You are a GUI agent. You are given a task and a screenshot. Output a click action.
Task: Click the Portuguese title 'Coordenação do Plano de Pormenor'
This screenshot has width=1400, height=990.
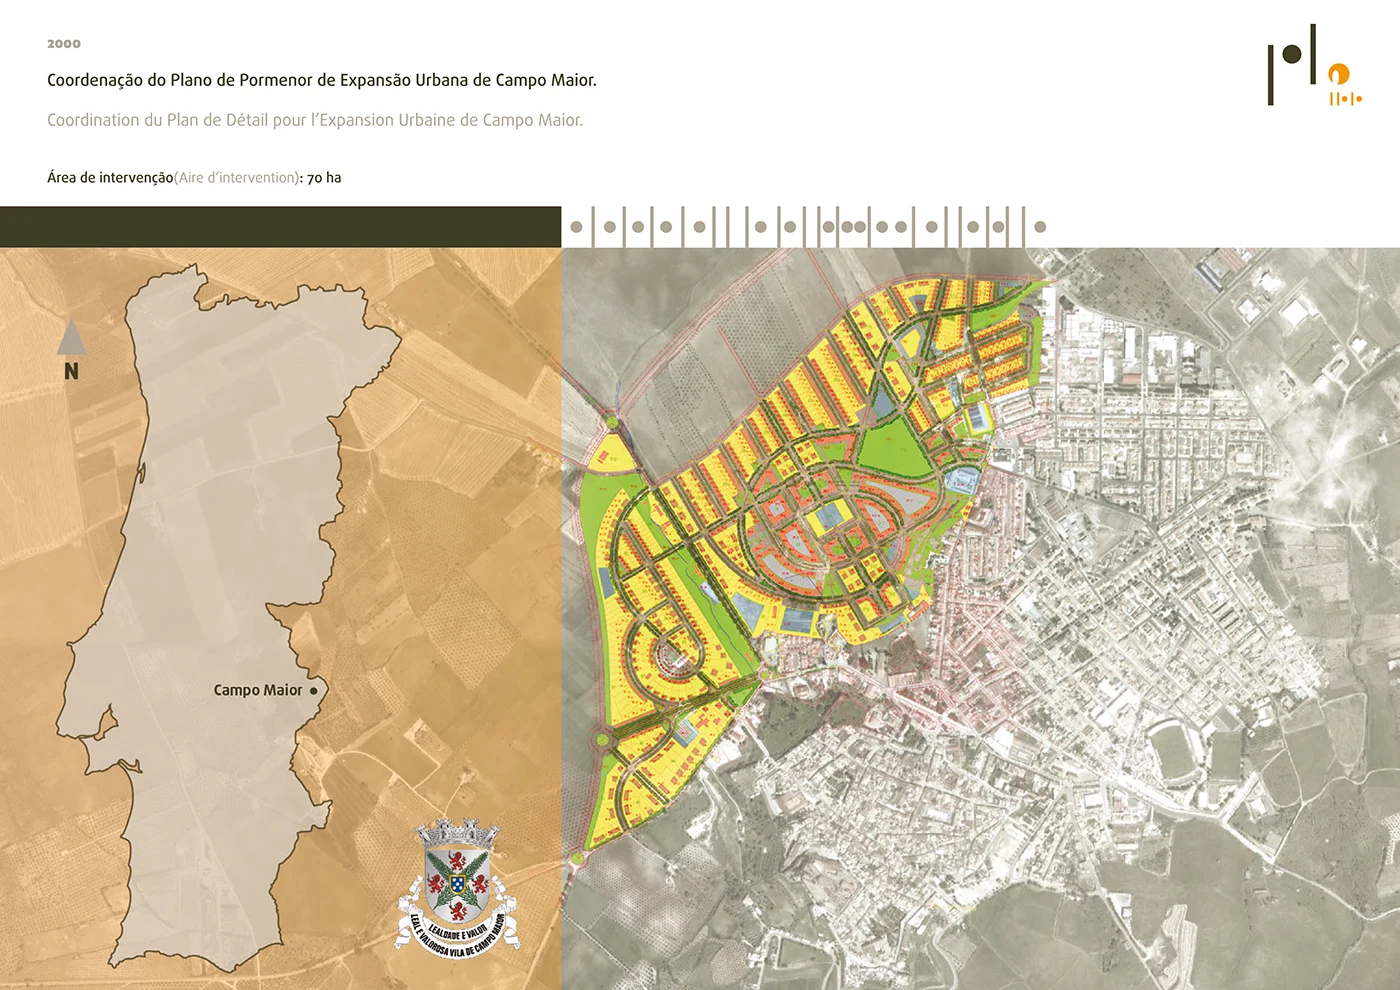[322, 80]
